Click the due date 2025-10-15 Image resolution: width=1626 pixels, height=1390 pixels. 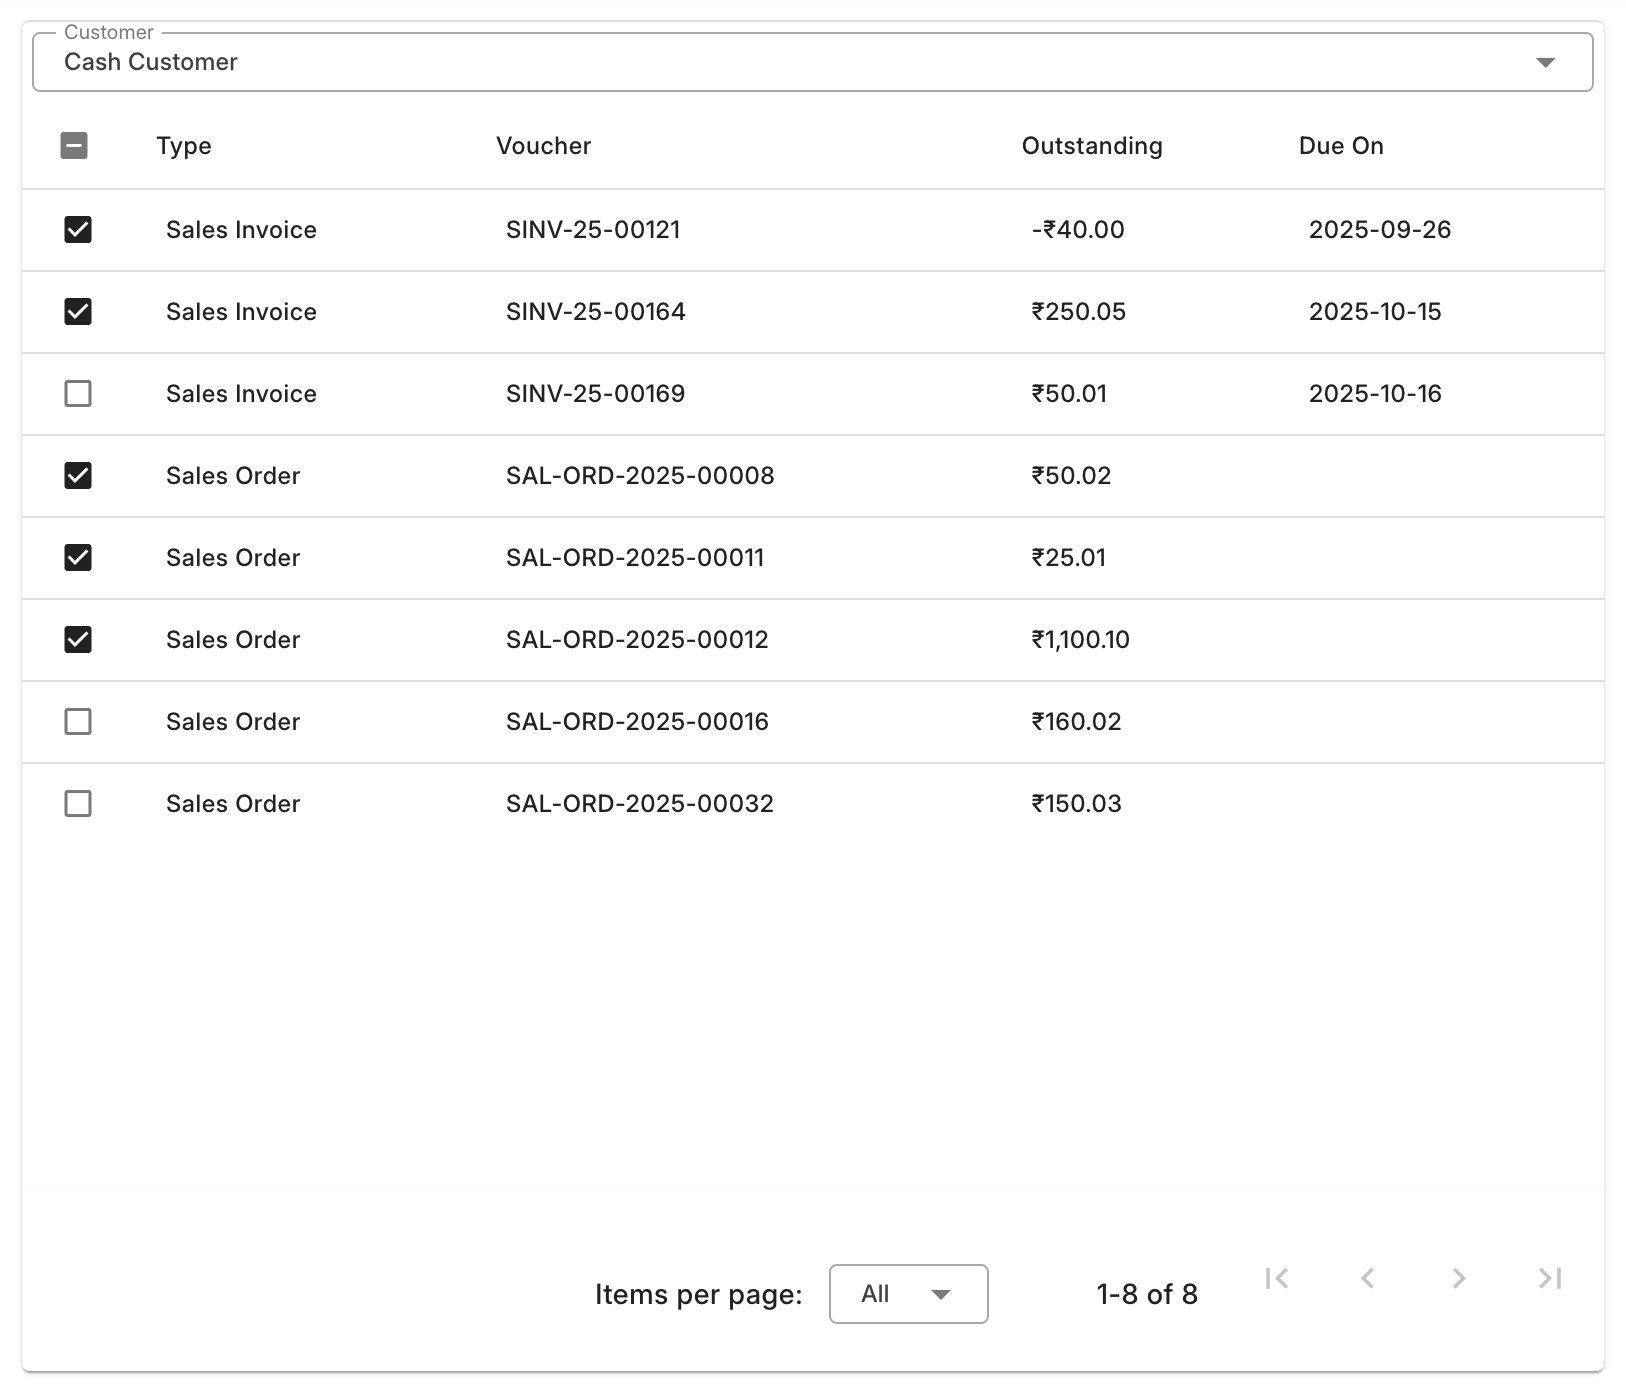pos(1375,312)
